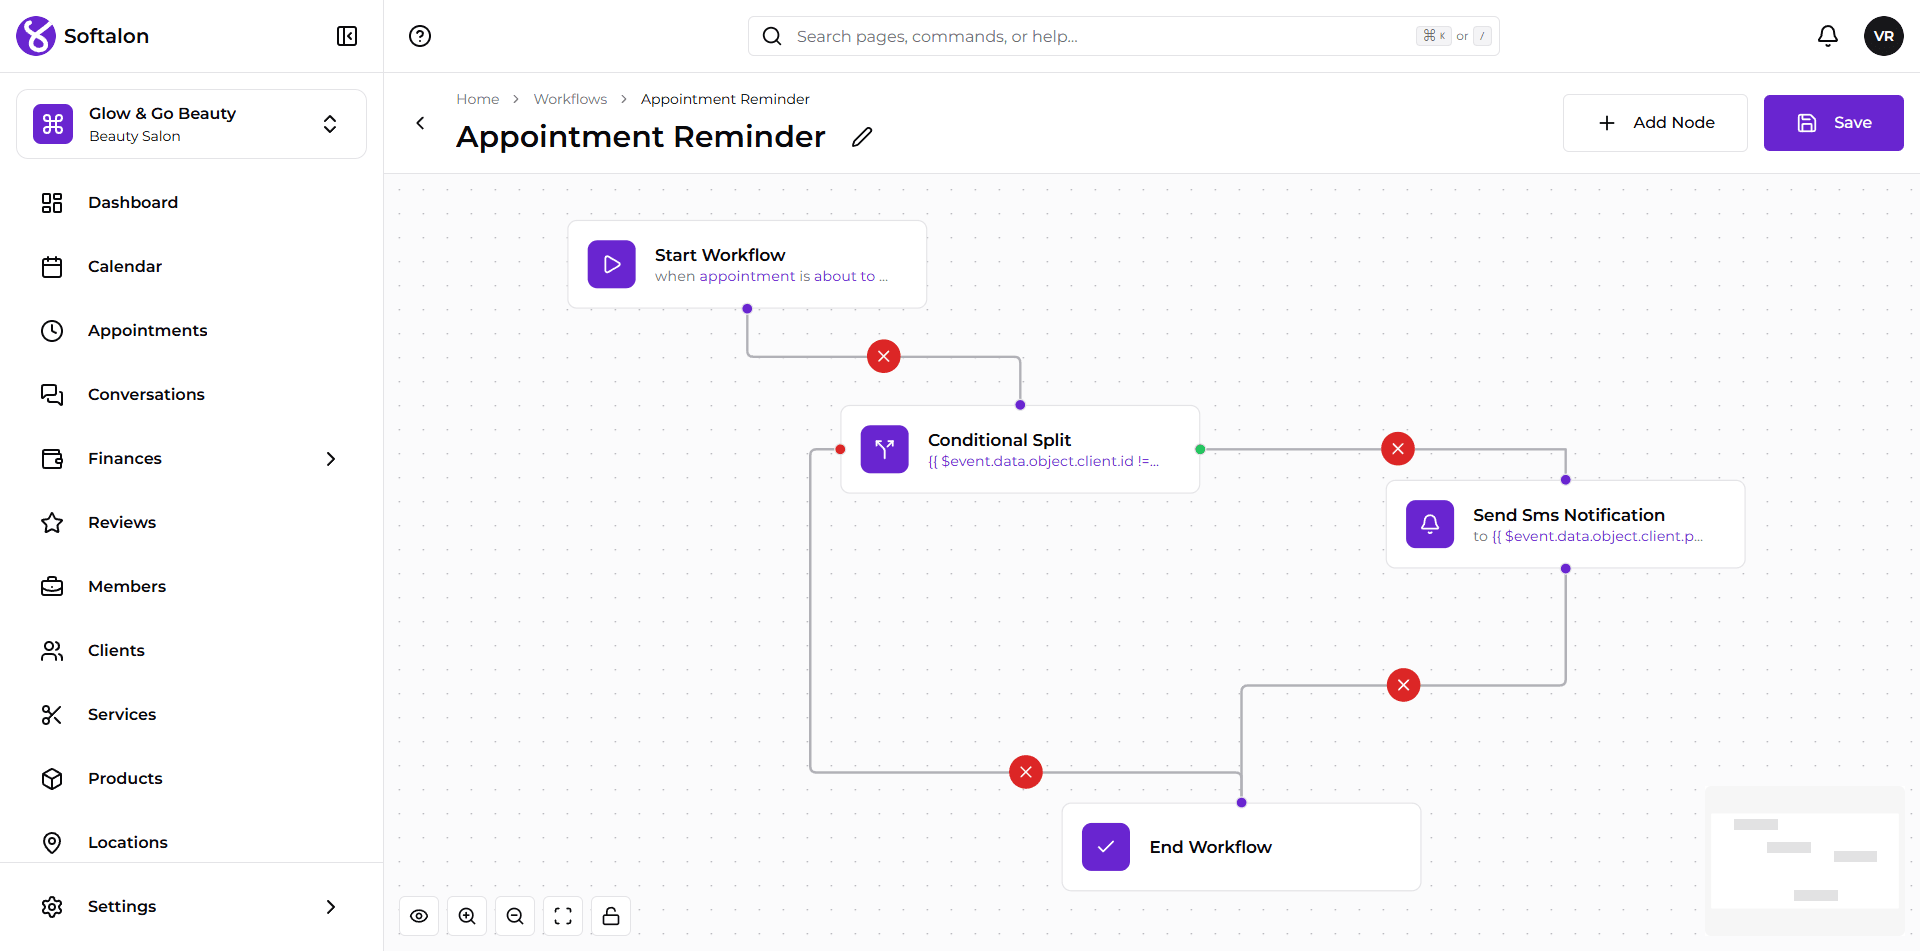1920x951 pixels.
Task: Zoom in on the workflow canvas
Action: coord(467,916)
